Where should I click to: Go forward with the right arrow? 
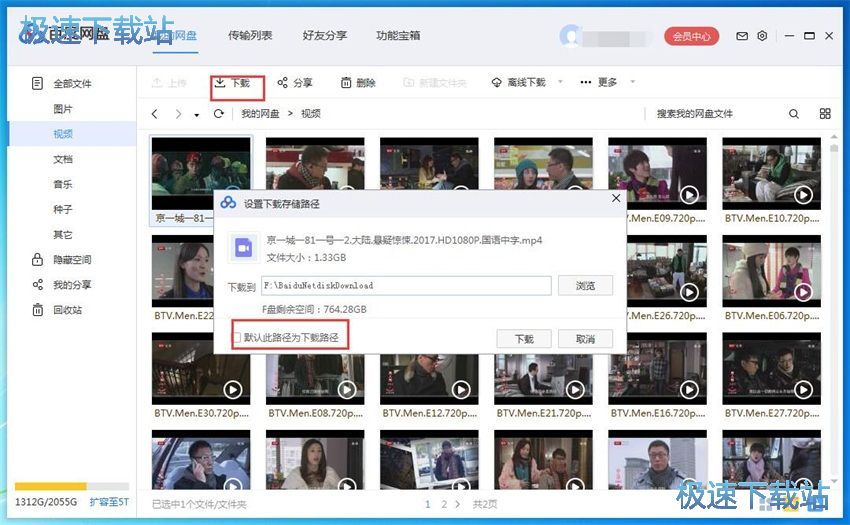pos(178,114)
